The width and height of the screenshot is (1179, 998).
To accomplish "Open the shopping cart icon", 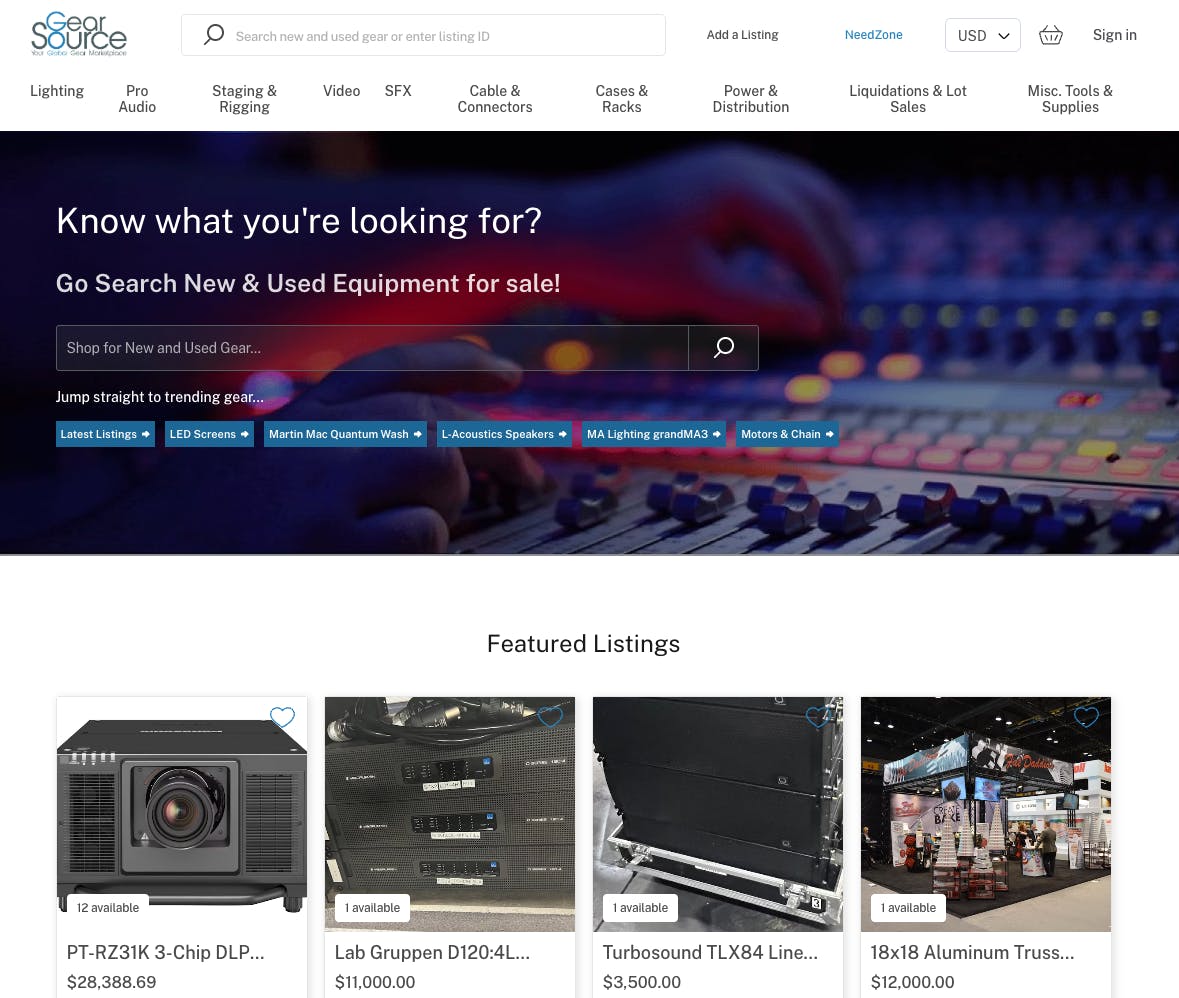I will point(1050,35).
